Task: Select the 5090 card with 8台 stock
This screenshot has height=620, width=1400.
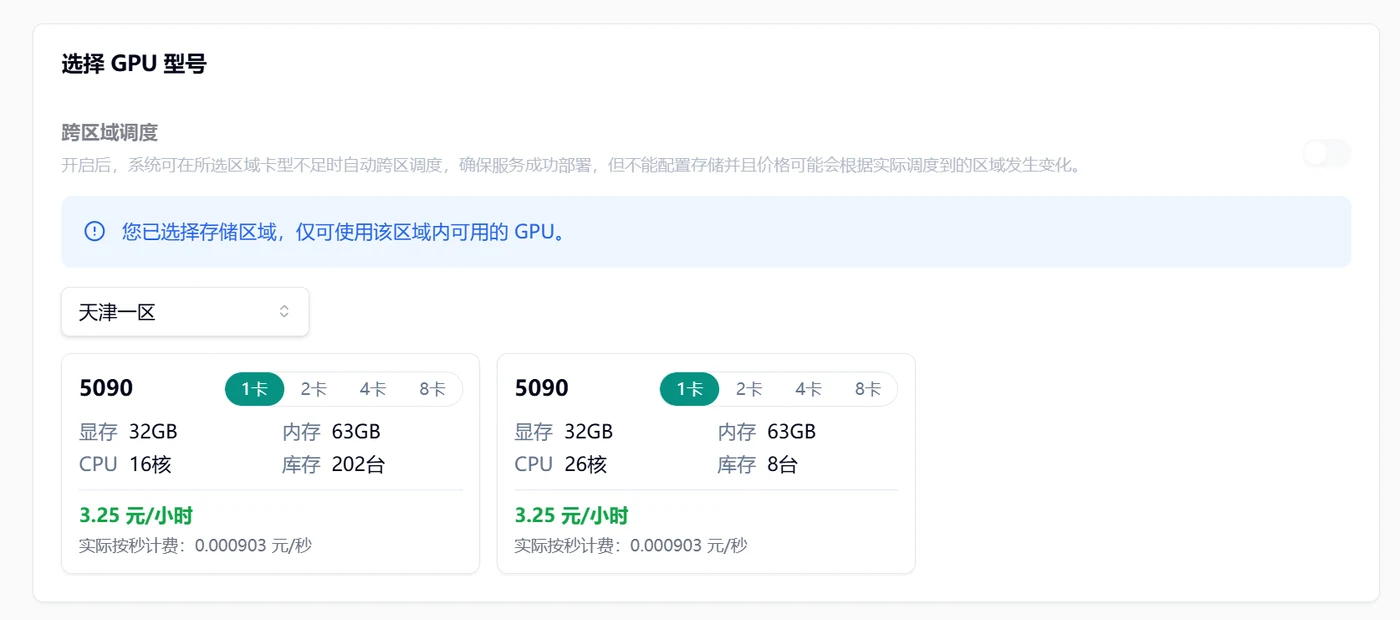Action: [706, 464]
